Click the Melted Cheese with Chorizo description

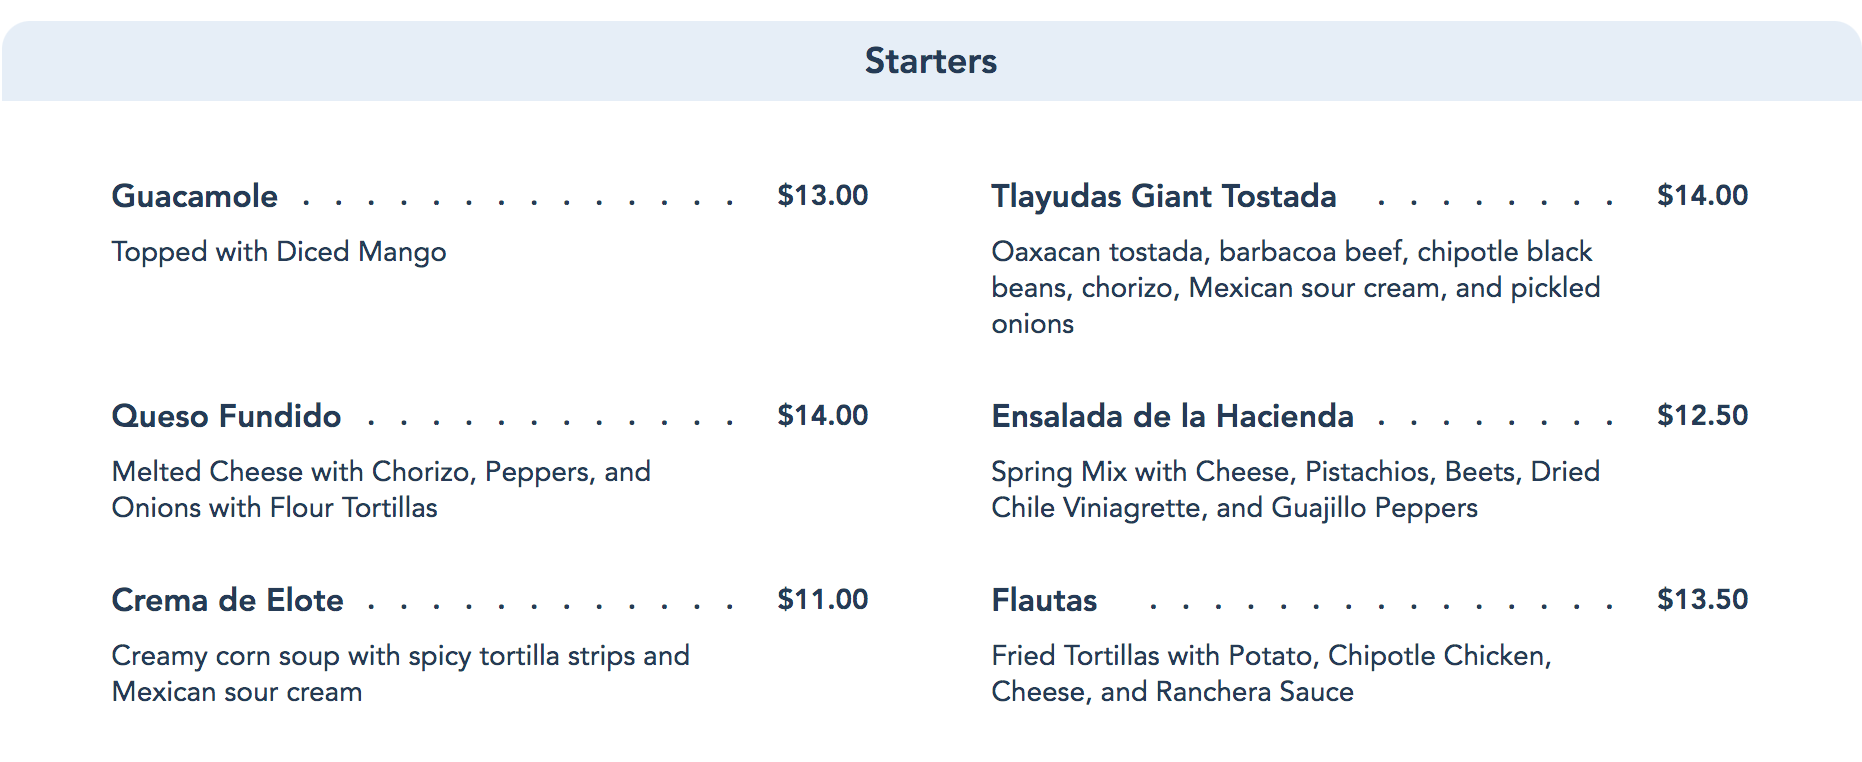tap(381, 489)
